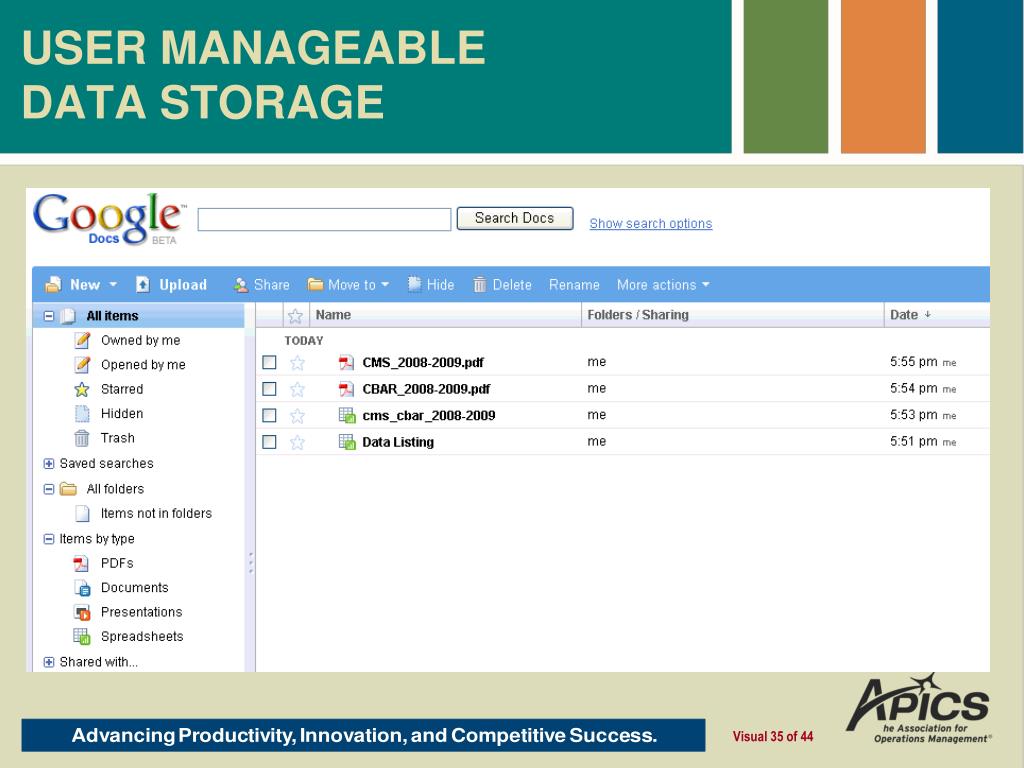Select Items not in folders
This screenshot has height=768, width=1024.
coord(156,513)
